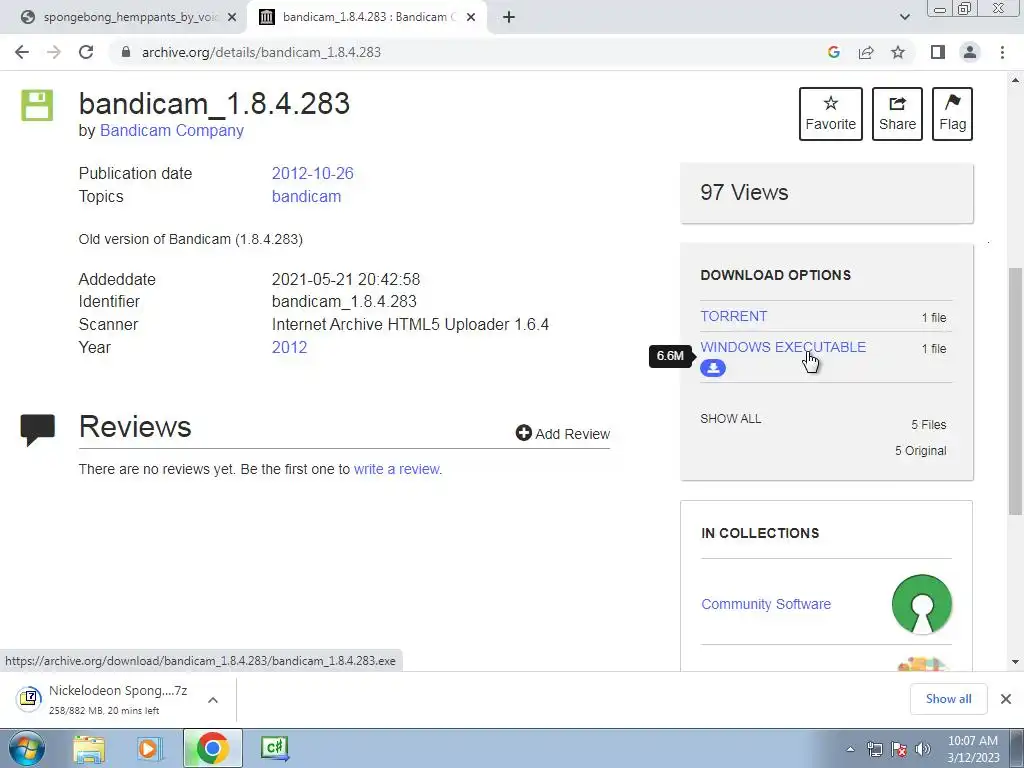Viewport: 1024px width, 768px height.
Task: Launch Windows Media Player from taskbar
Action: (148, 748)
